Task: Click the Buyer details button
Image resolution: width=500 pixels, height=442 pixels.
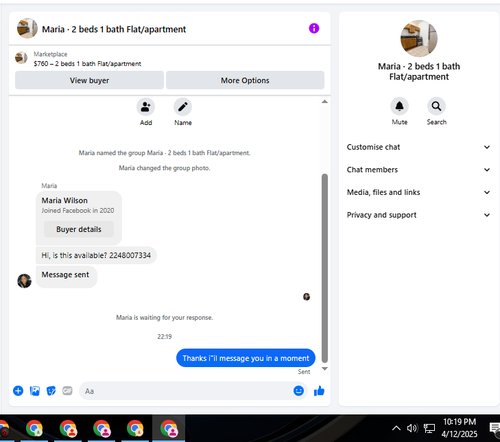Action: [79, 229]
